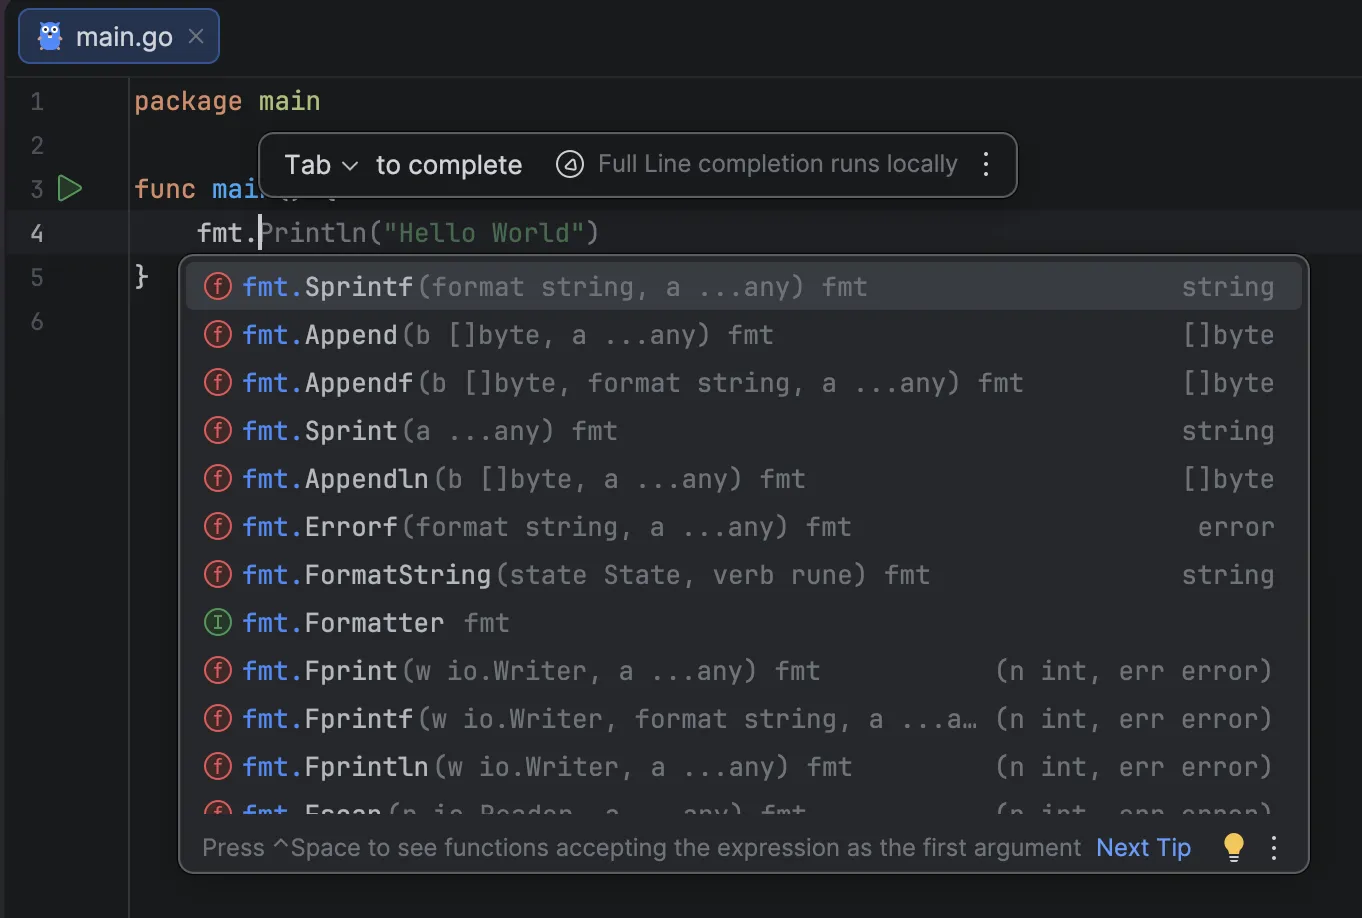
Task: Open completion popup footer options menu
Action: click(x=1273, y=848)
